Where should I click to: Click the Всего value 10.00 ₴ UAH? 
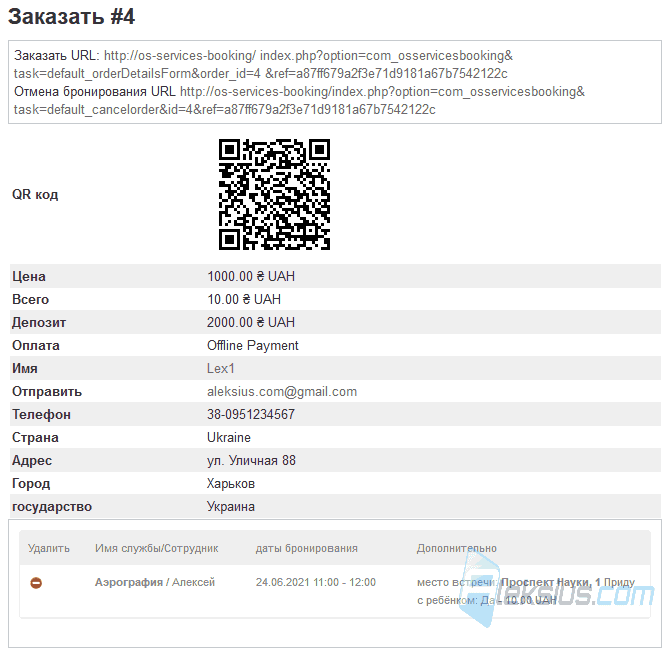pyautogui.click(x=244, y=300)
